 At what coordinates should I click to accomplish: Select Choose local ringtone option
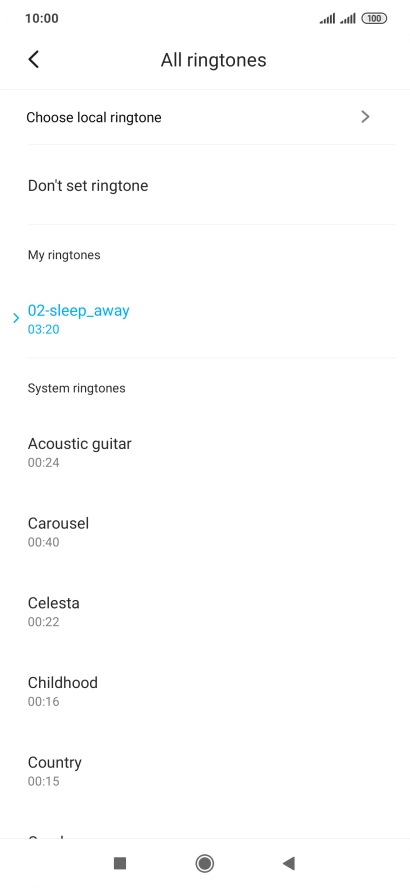click(x=205, y=117)
